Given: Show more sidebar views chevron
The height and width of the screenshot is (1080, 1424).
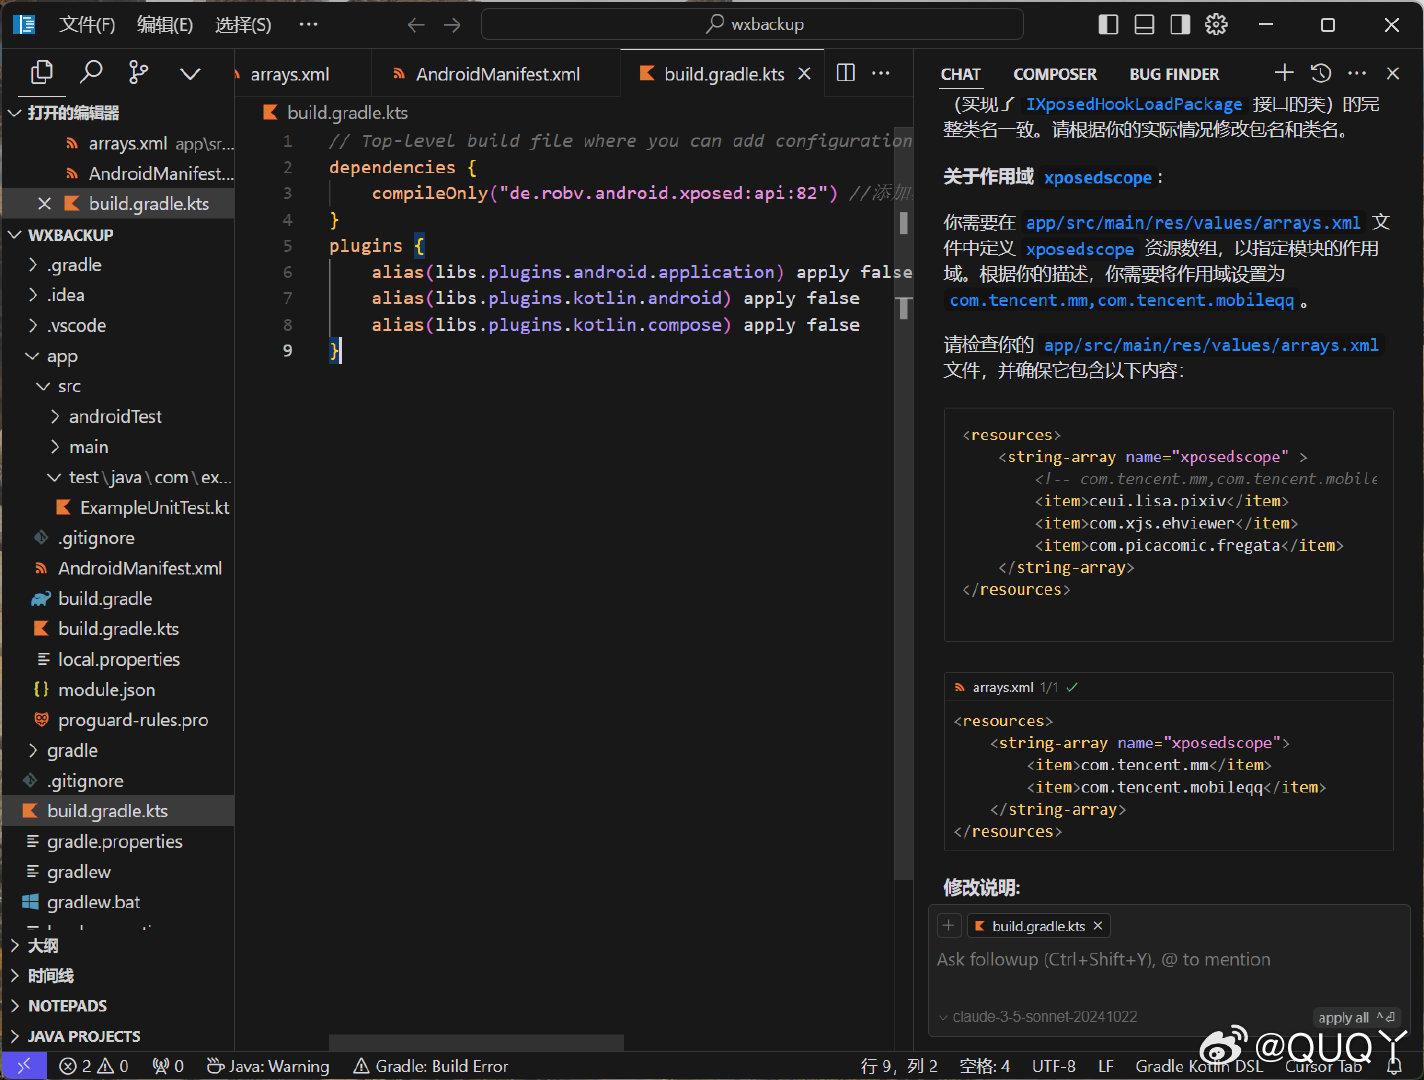Looking at the screenshot, I should [x=190, y=73].
